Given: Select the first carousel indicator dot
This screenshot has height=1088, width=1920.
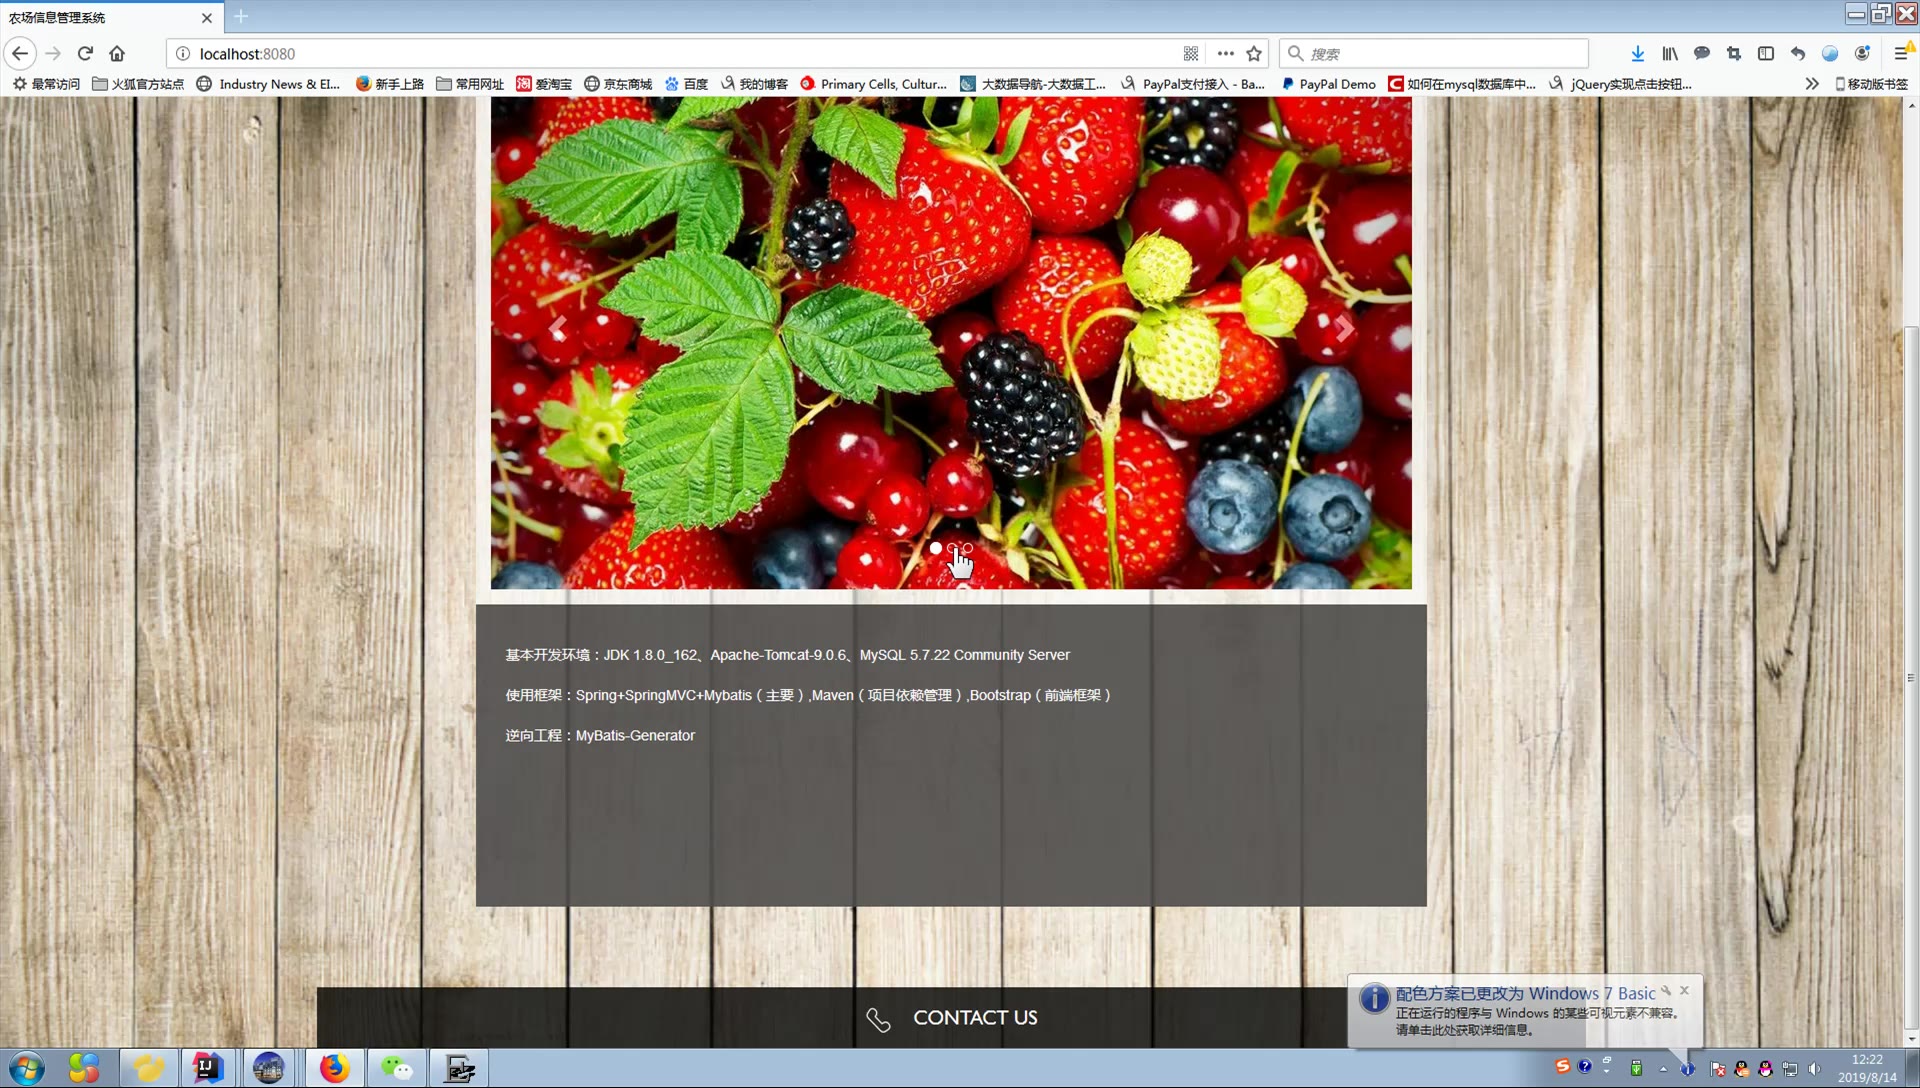Looking at the screenshot, I should point(935,548).
